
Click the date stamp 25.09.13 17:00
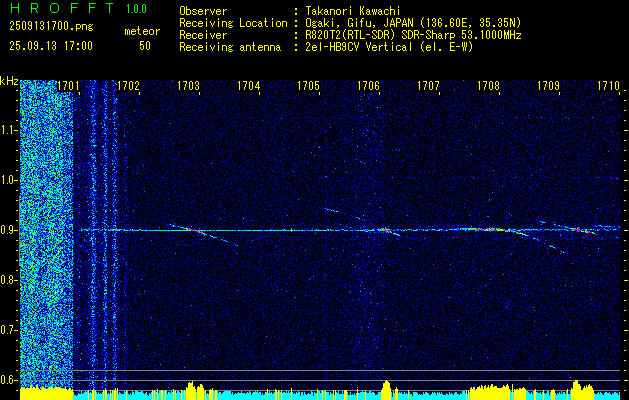[51, 46]
